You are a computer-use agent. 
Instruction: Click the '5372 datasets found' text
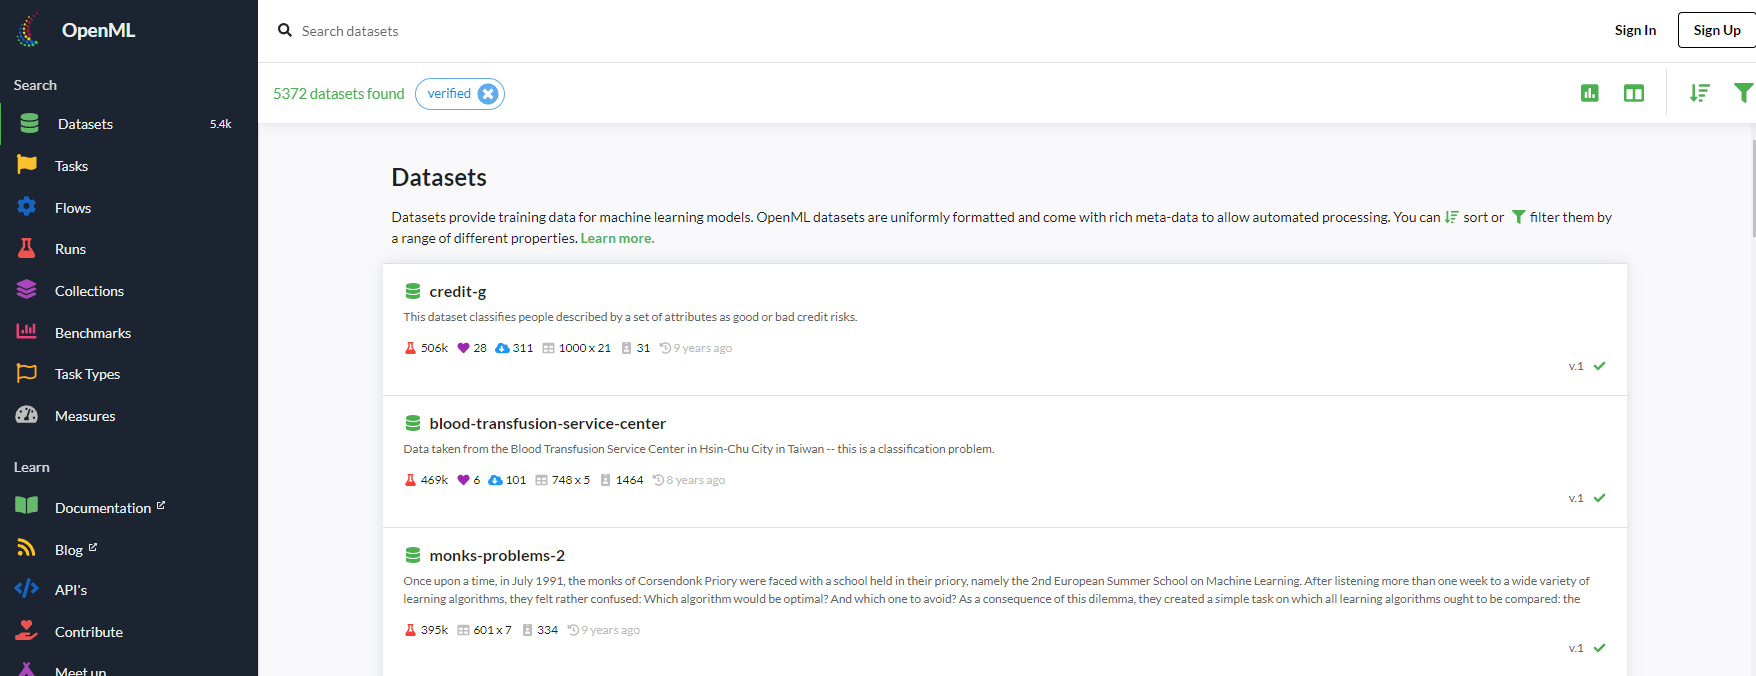[x=339, y=93]
